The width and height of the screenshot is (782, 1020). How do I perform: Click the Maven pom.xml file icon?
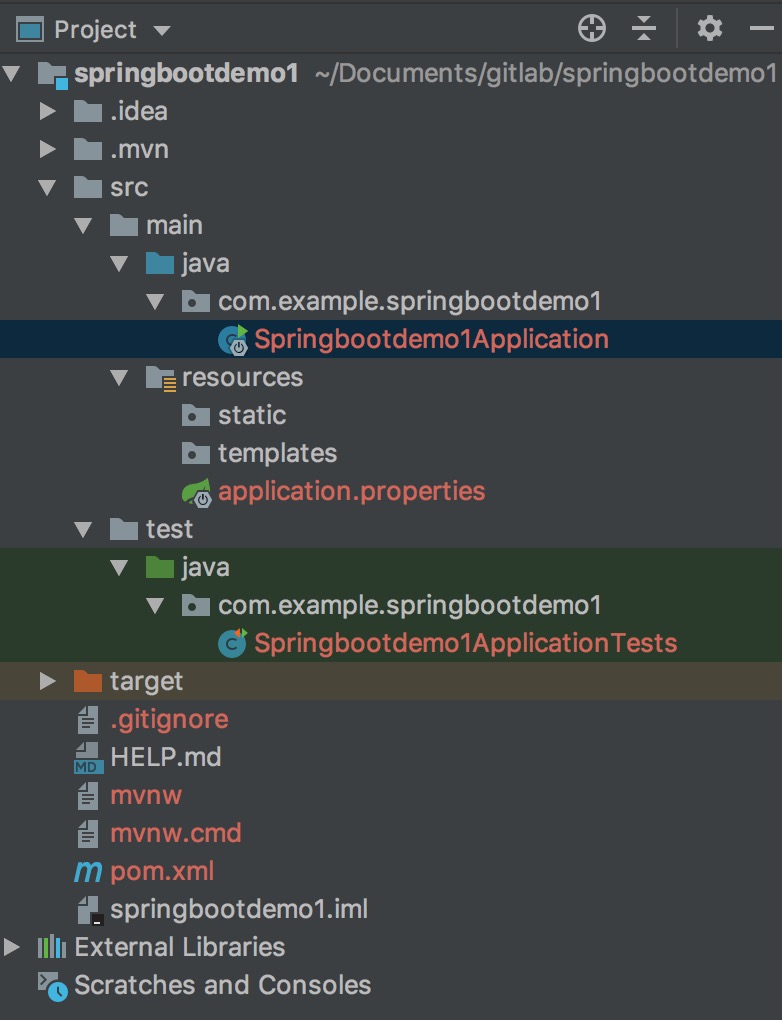point(88,871)
